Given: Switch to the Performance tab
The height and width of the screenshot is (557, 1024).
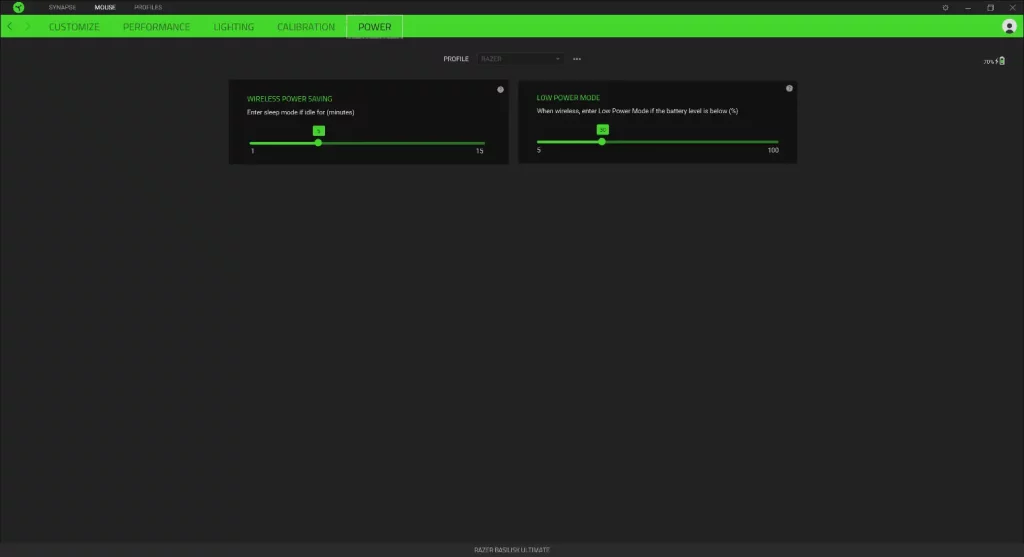Looking at the screenshot, I should [156, 27].
